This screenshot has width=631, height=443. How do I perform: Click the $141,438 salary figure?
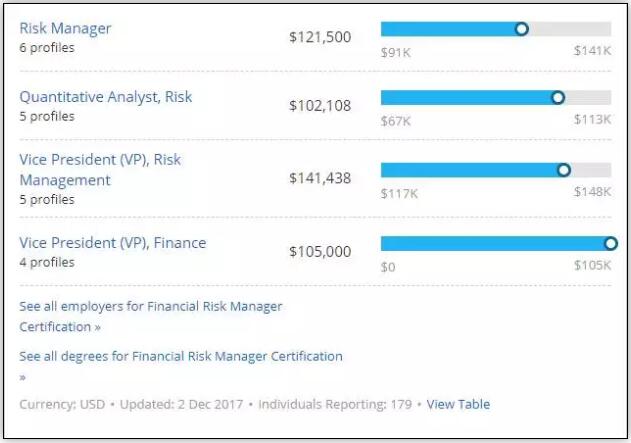point(320,178)
